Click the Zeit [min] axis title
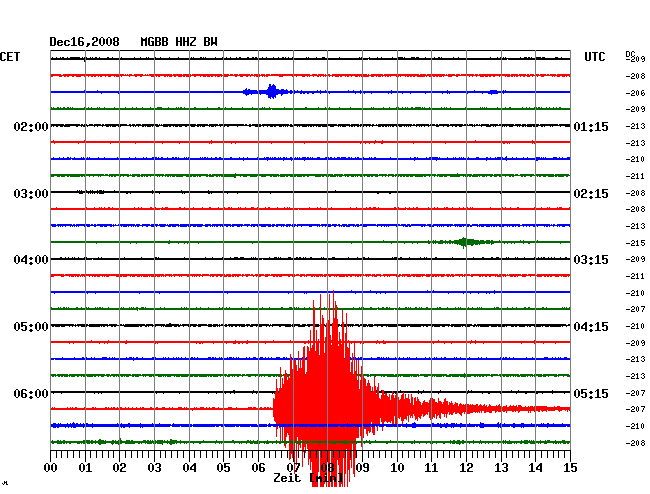Screen dimensions: 650x494 click(308, 478)
